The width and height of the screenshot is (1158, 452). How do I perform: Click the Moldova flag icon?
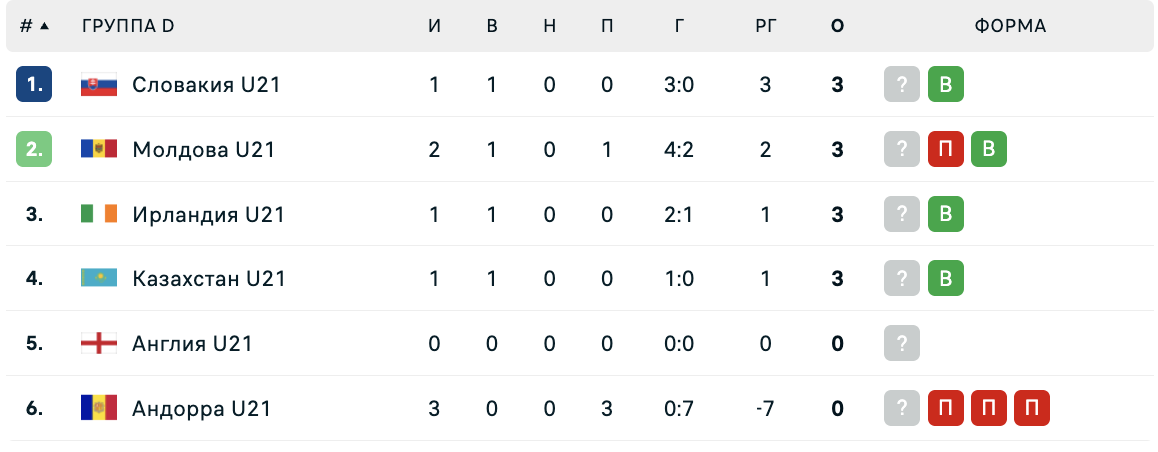(x=99, y=150)
